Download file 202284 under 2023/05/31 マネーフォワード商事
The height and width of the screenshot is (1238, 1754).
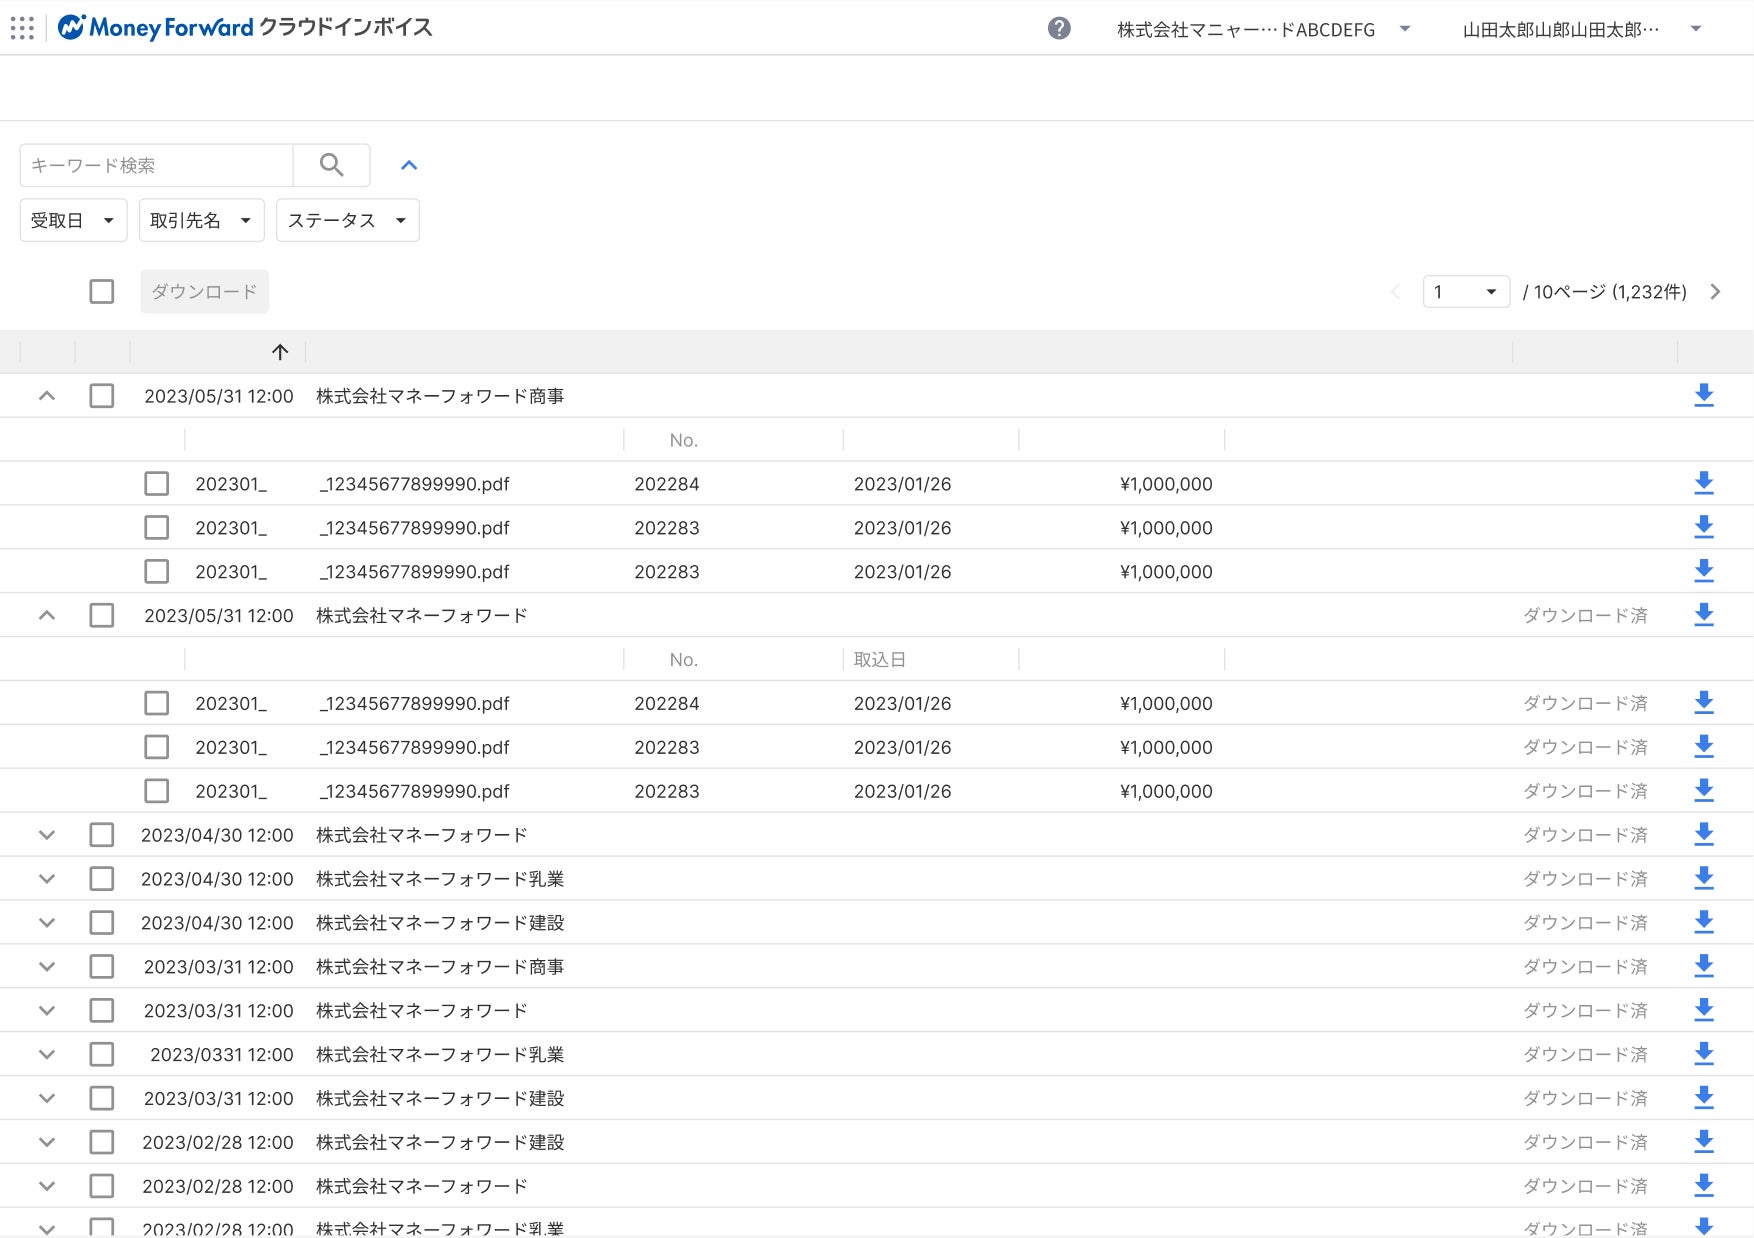click(x=1704, y=484)
